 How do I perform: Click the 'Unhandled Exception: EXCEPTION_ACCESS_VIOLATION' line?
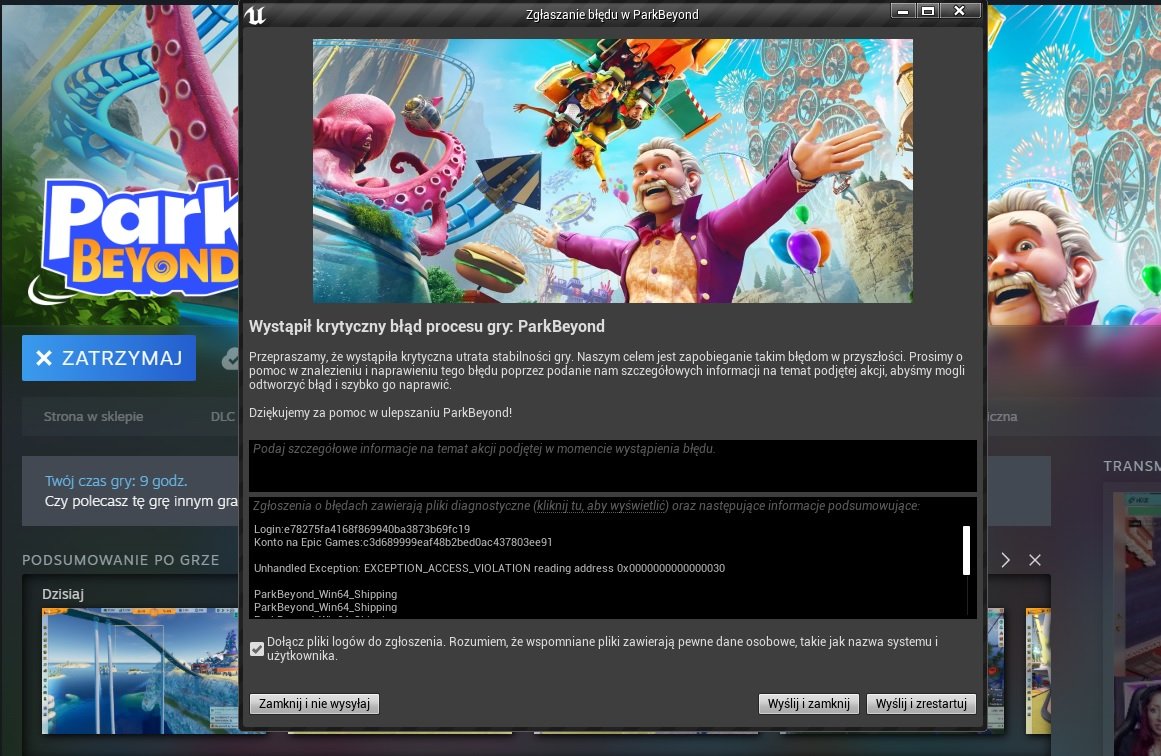coord(489,569)
